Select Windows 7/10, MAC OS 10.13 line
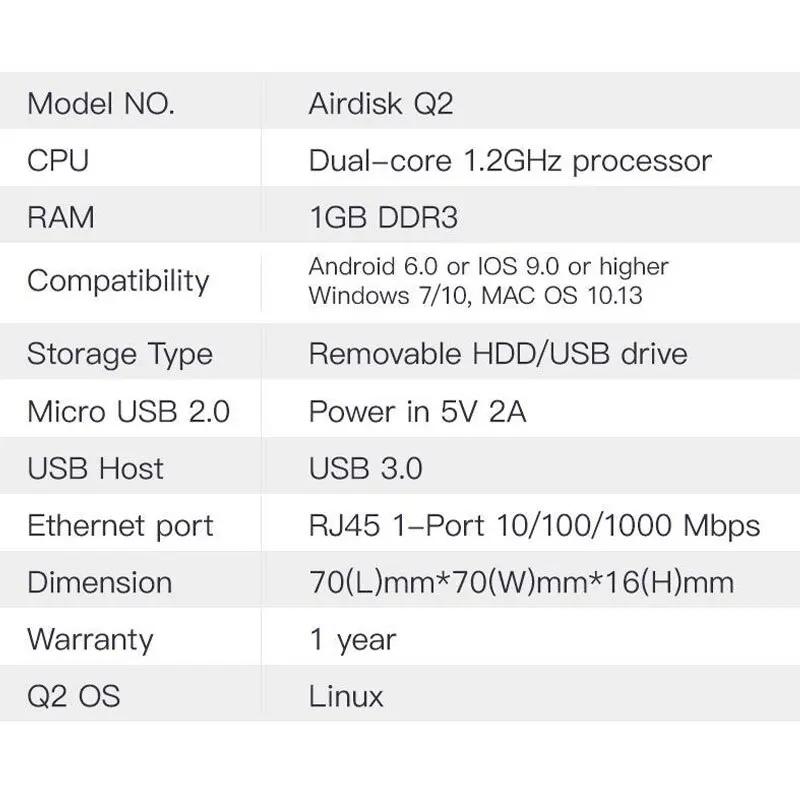 (476, 295)
